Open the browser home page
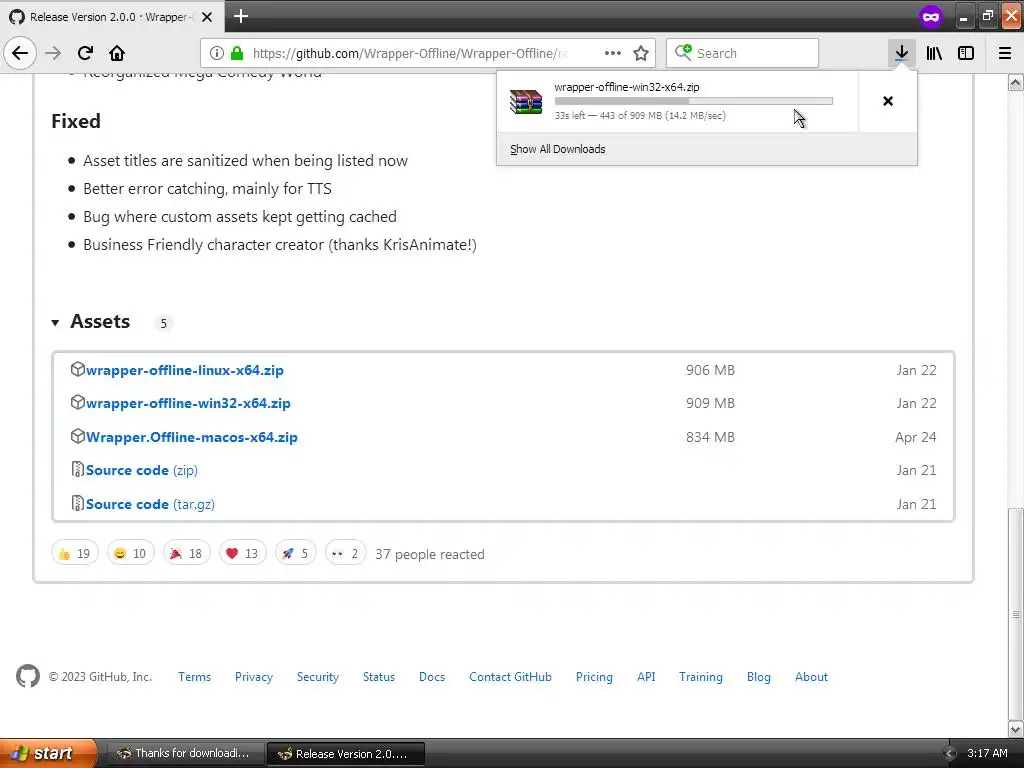The image size is (1024, 768). [x=117, y=53]
